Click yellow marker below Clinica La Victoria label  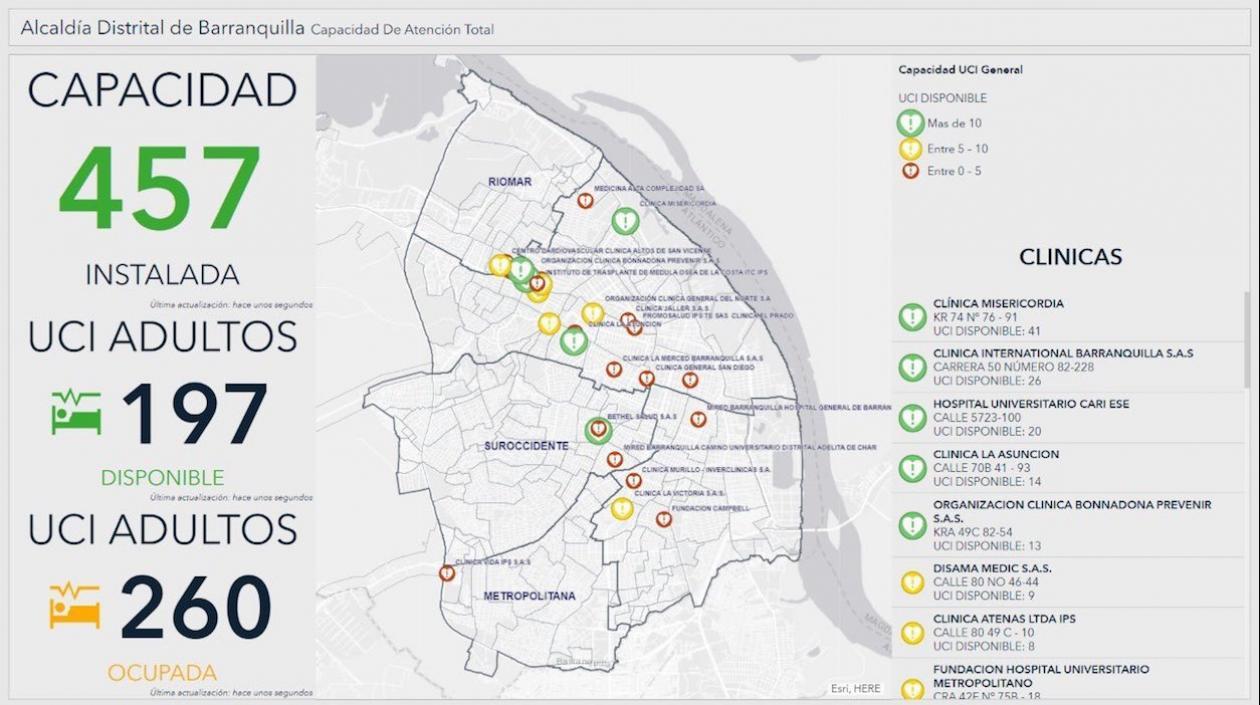click(x=622, y=509)
